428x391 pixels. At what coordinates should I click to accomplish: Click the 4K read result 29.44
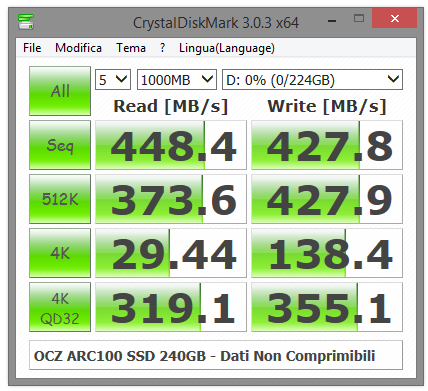click(x=171, y=253)
